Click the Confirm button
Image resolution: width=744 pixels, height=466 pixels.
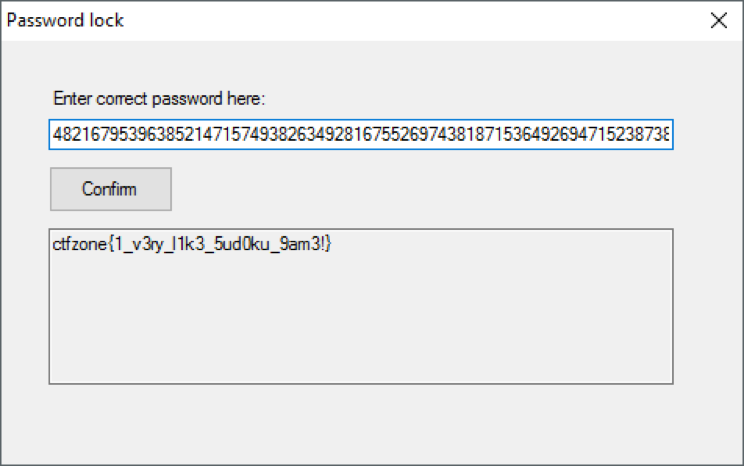[110, 189]
